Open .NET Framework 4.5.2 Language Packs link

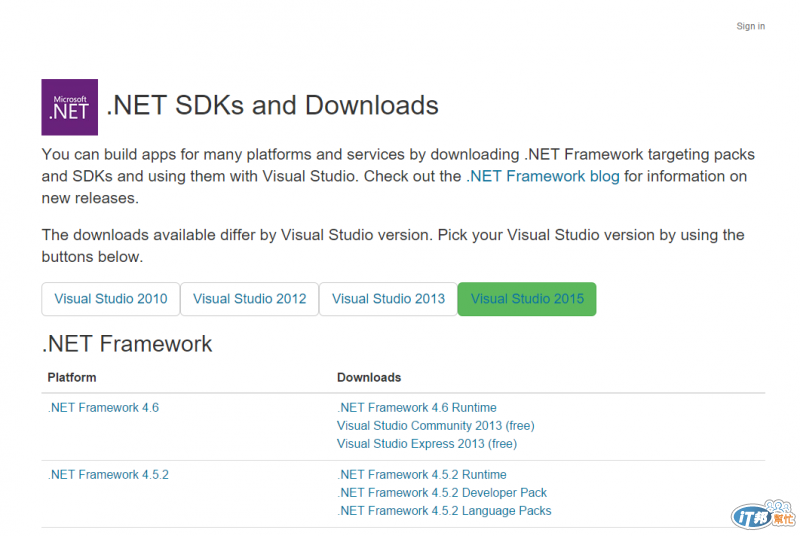tap(444, 511)
